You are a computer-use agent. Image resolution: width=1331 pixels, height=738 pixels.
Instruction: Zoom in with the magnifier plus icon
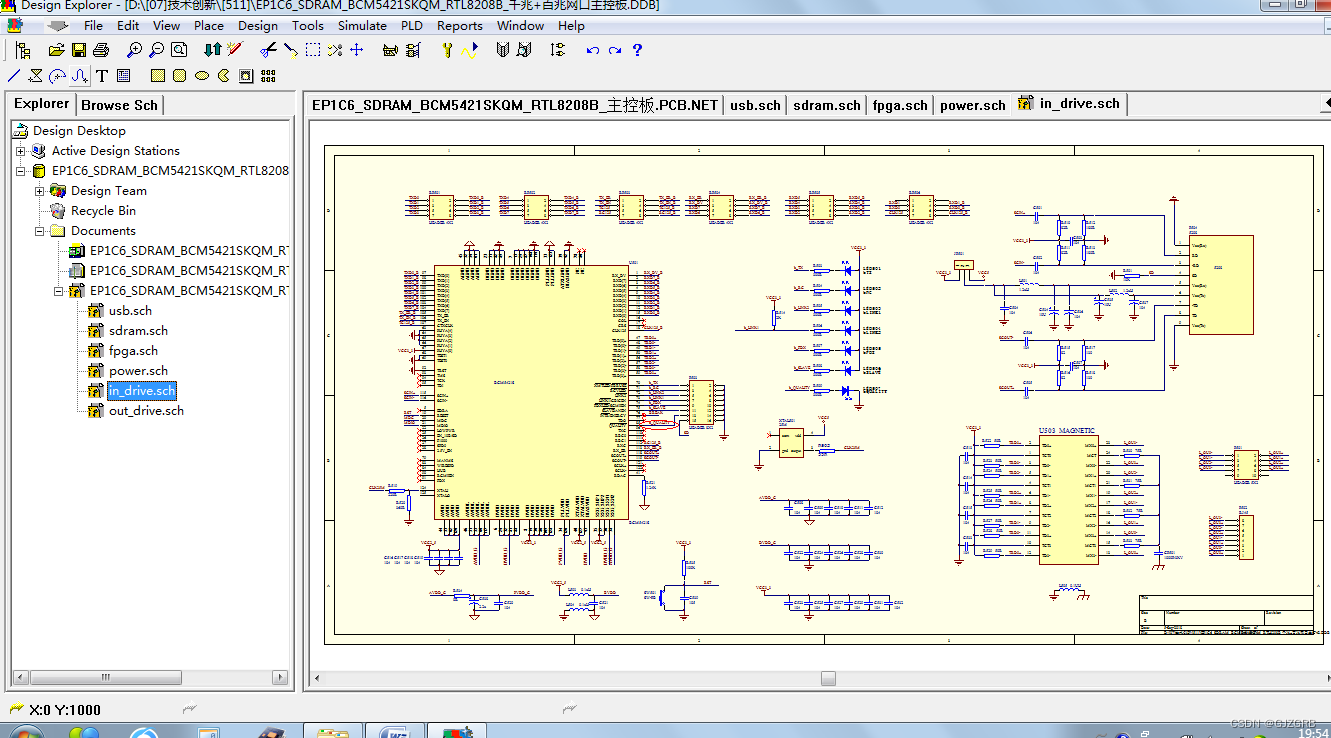pos(133,52)
